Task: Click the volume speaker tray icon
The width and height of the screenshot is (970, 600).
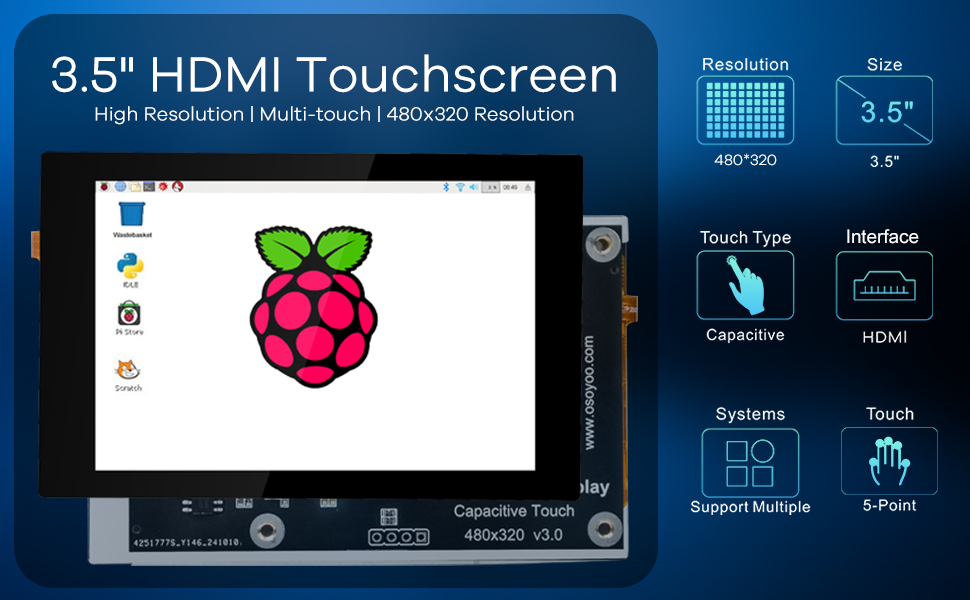Action: pos(473,187)
